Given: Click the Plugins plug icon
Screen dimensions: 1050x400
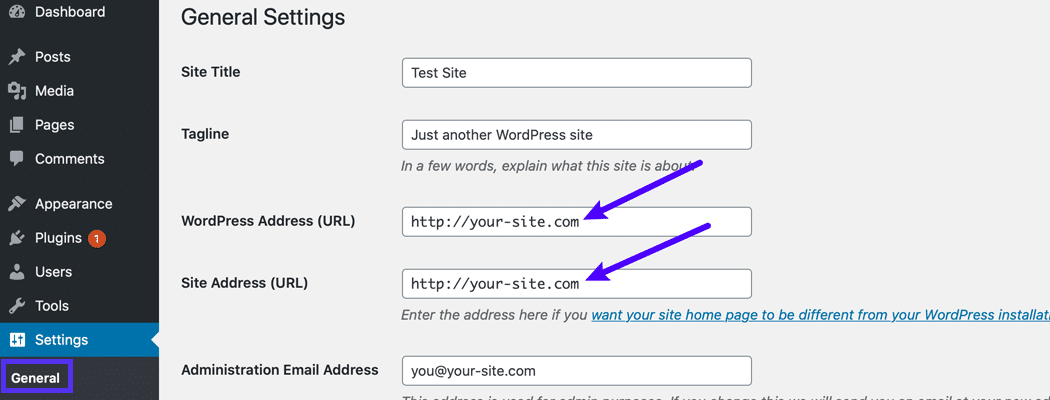Looking at the screenshot, I should 16,238.
